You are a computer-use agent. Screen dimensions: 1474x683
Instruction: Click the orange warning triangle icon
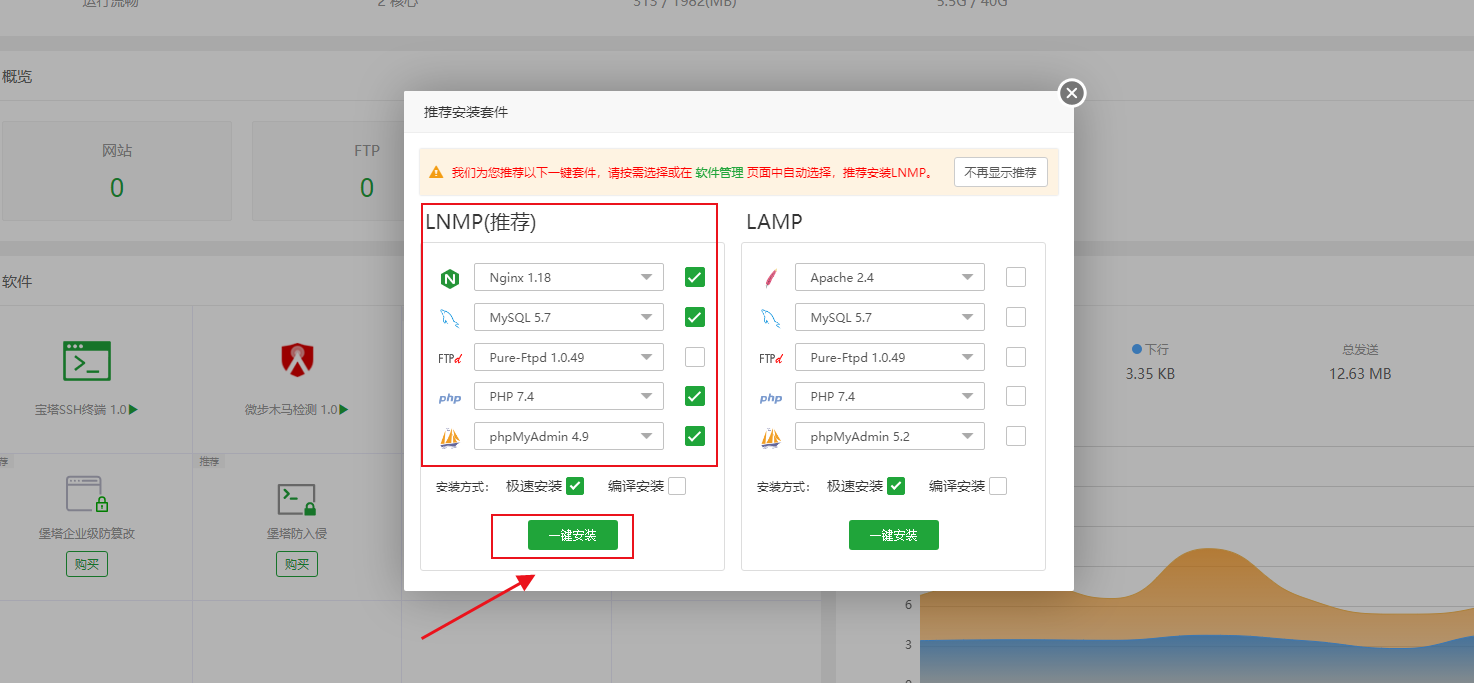436,172
